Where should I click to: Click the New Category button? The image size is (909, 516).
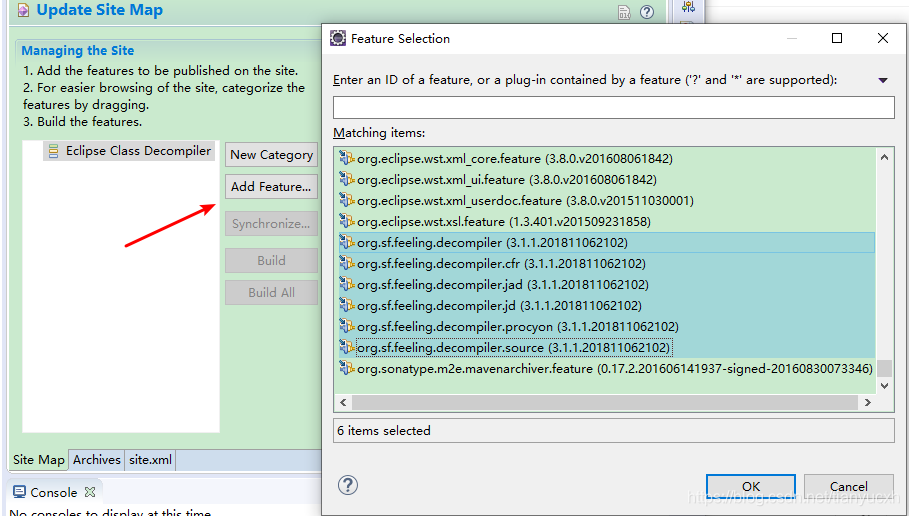[271, 155]
